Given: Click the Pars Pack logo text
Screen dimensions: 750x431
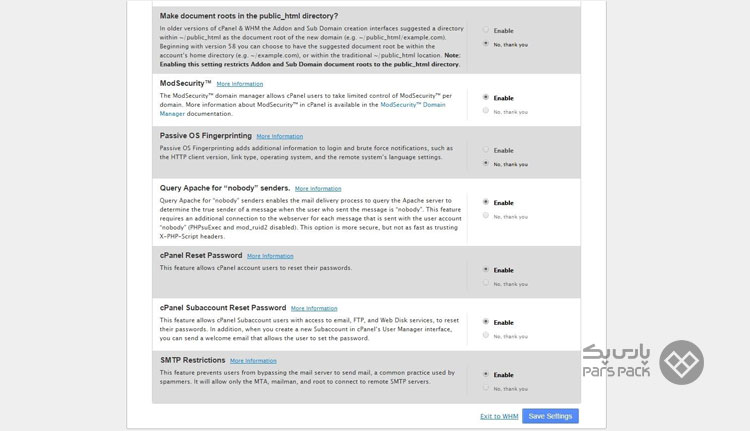Looking at the screenshot, I should click(x=616, y=361).
